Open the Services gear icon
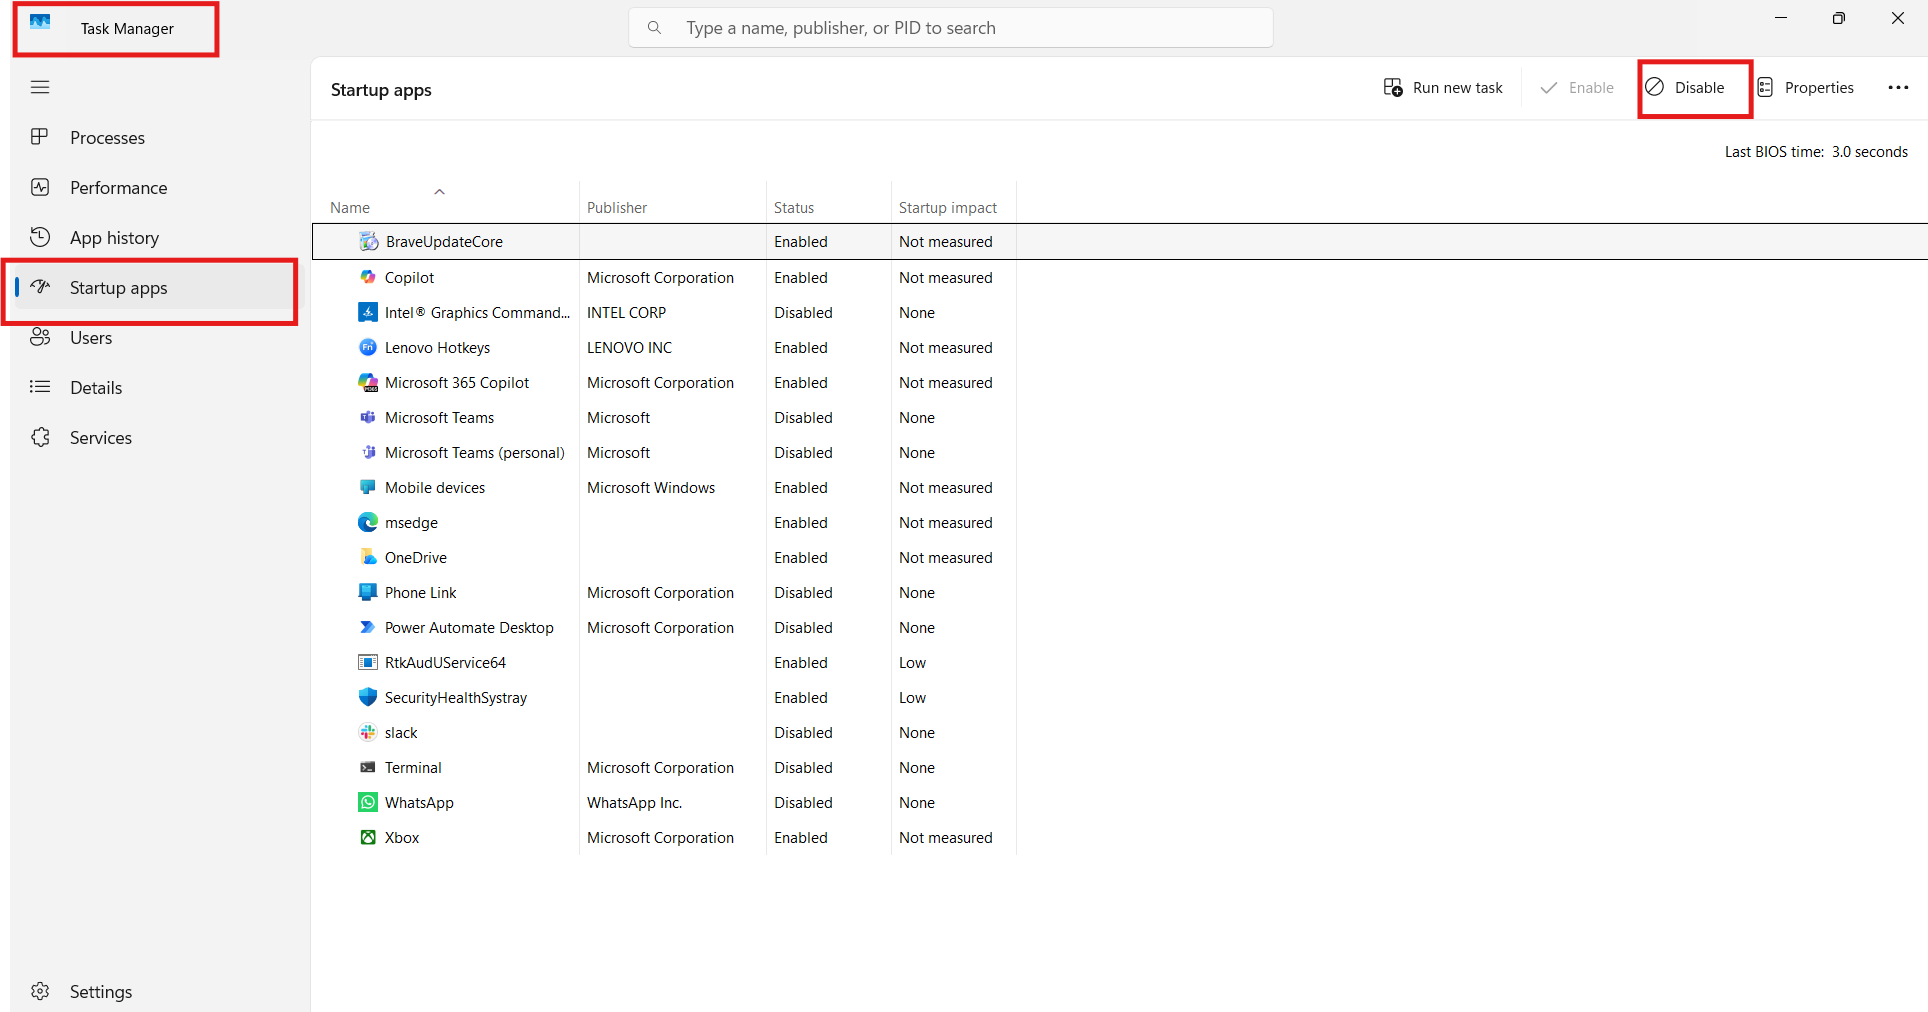1928x1012 pixels. (40, 437)
